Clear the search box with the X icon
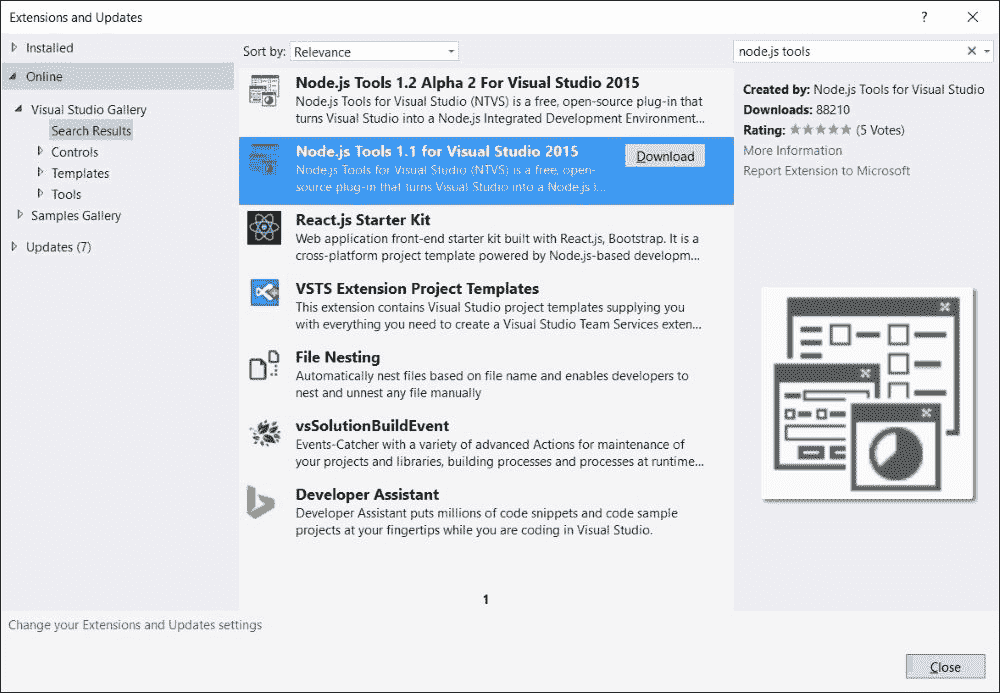The width and height of the screenshot is (1000, 693). (x=971, y=51)
